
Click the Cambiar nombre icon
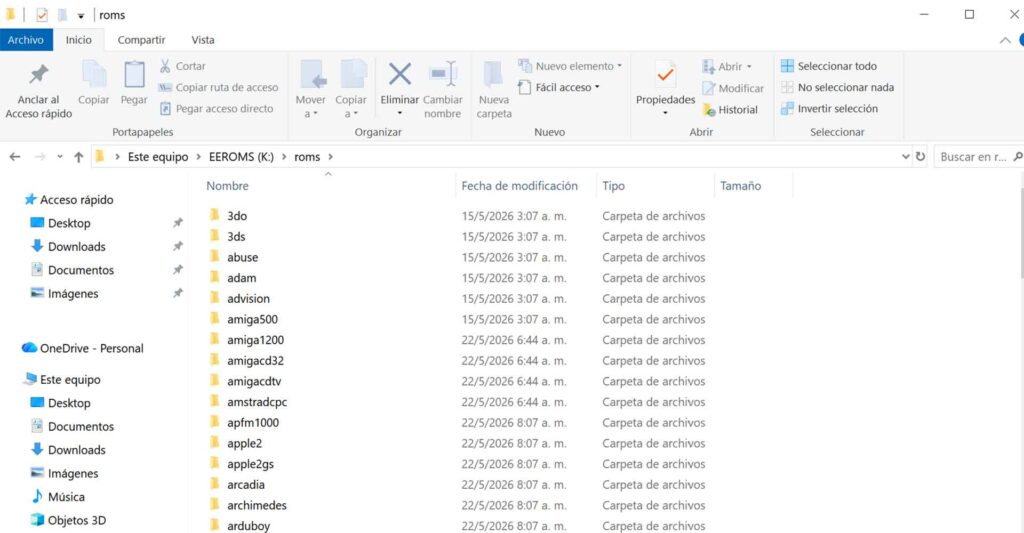coord(443,74)
